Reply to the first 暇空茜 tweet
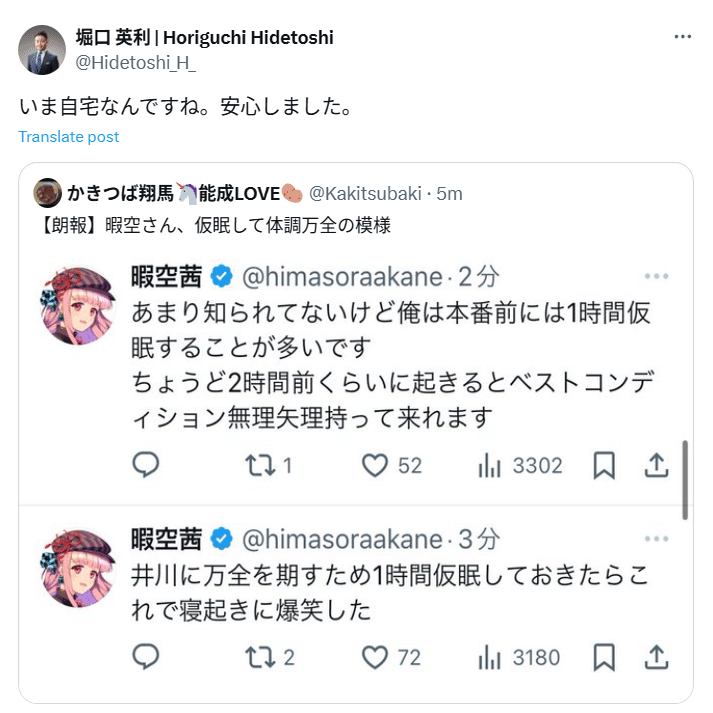The image size is (713, 713). [x=146, y=465]
